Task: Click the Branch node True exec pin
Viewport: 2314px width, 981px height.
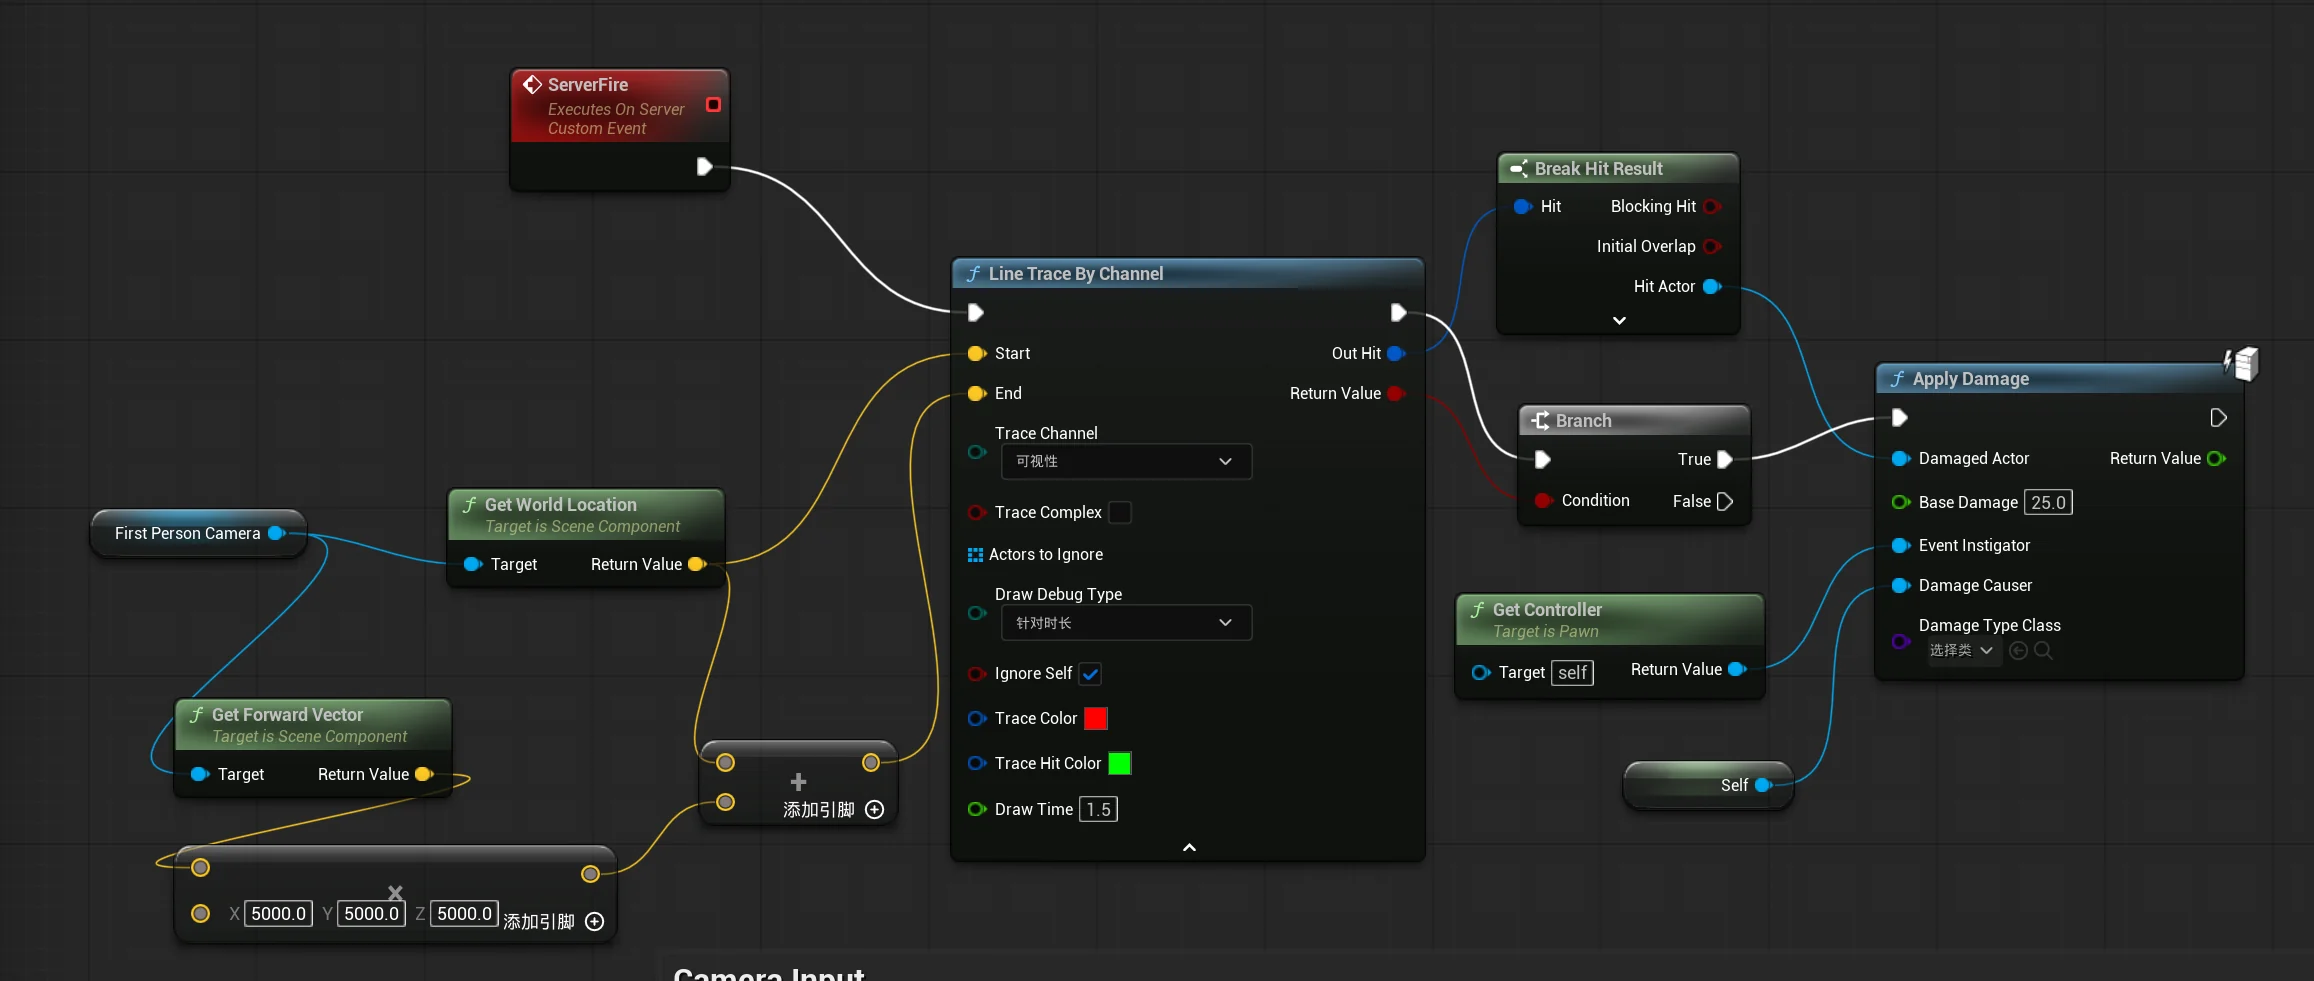Action: (x=1724, y=459)
